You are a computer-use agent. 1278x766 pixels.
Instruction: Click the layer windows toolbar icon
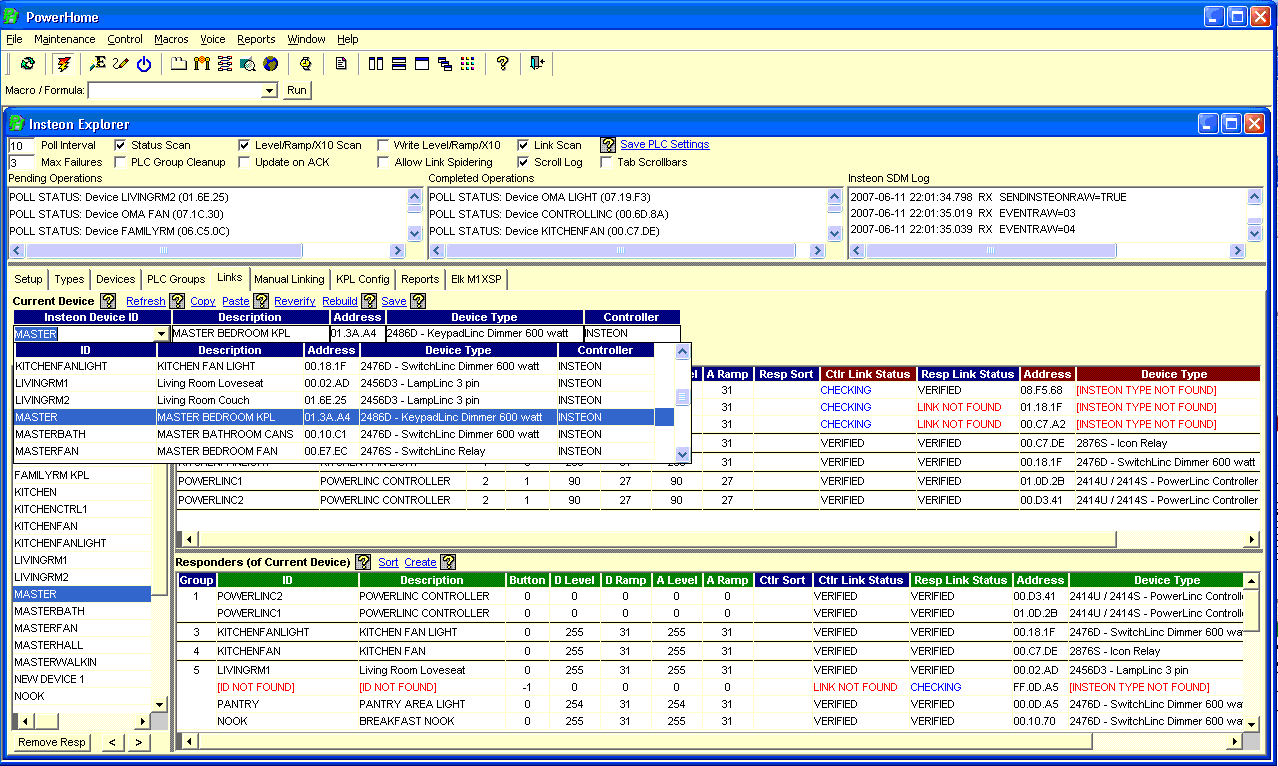click(x=422, y=64)
